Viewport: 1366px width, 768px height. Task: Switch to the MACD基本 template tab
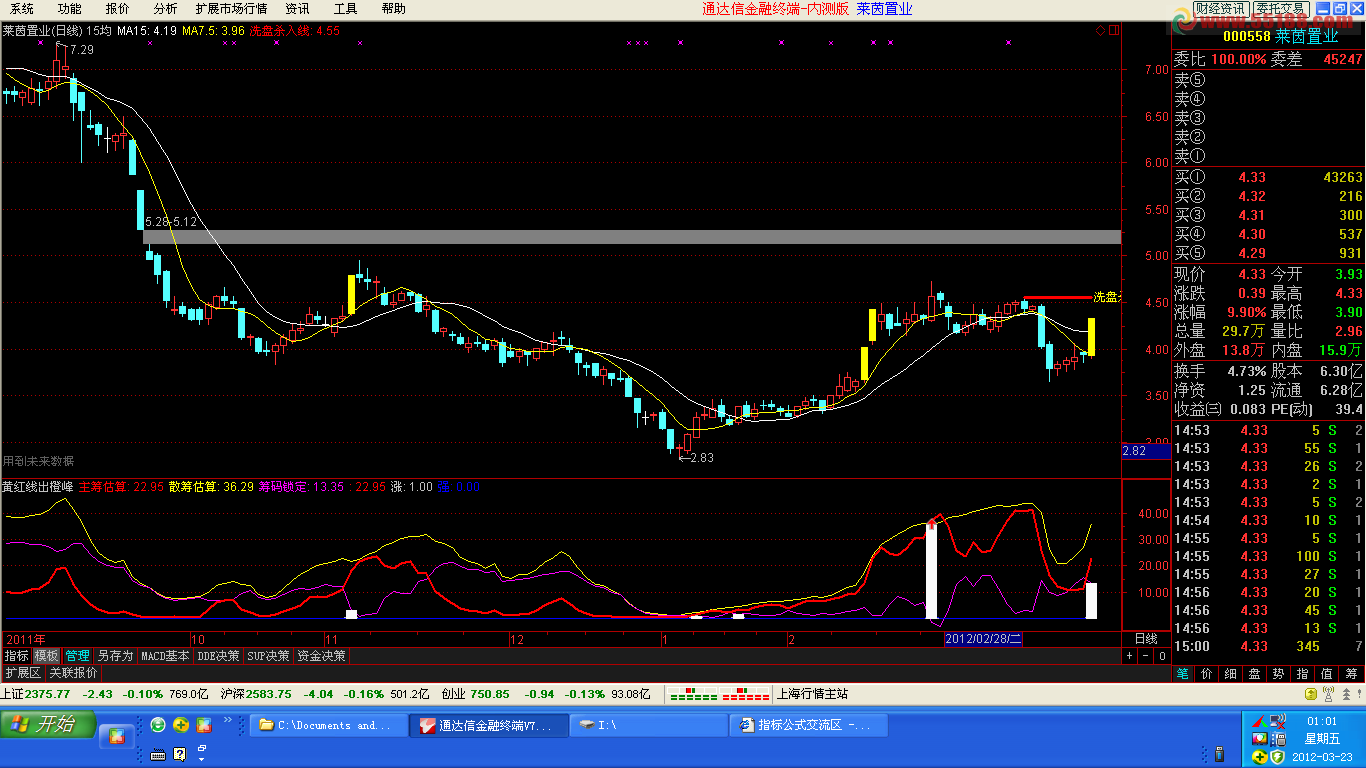point(165,656)
